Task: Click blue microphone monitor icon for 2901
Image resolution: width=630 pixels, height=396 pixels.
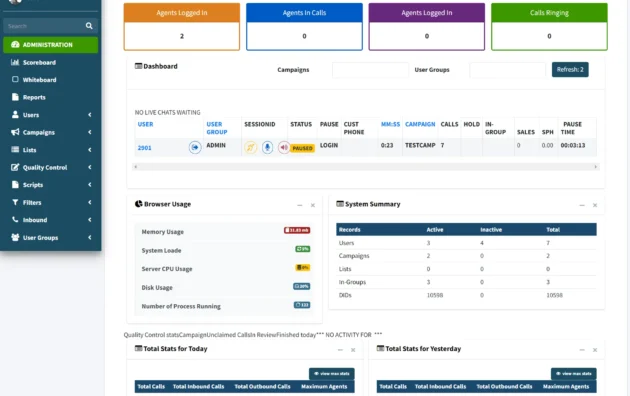Action: (x=267, y=147)
